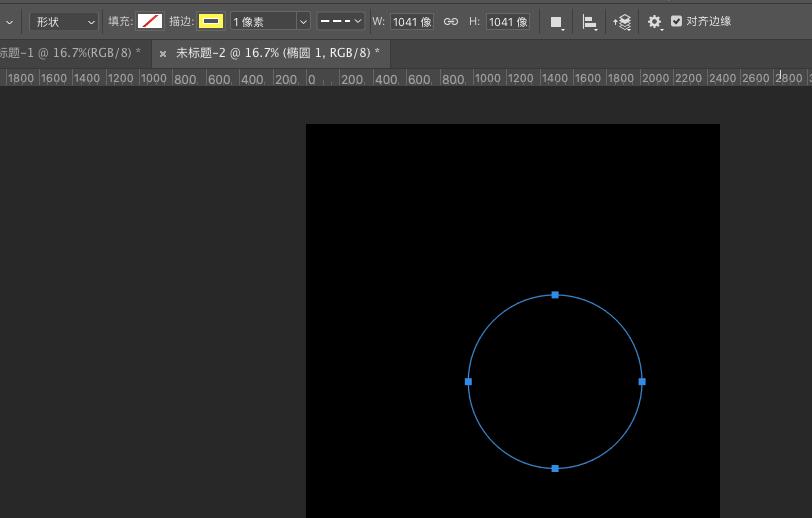Open the tool preset picker chevron
Image resolution: width=812 pixels, height=518 pixels.
click(9, 22)
